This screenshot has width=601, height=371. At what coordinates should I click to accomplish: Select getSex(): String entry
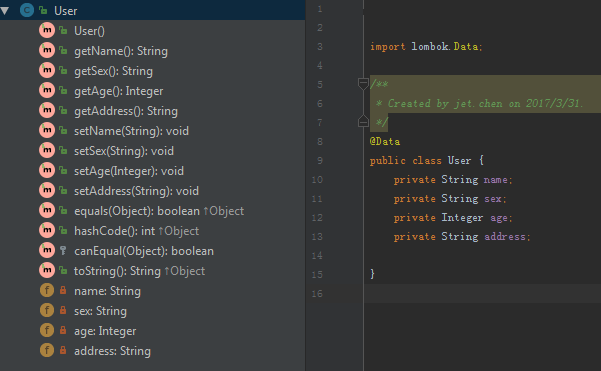click(113, 71)
